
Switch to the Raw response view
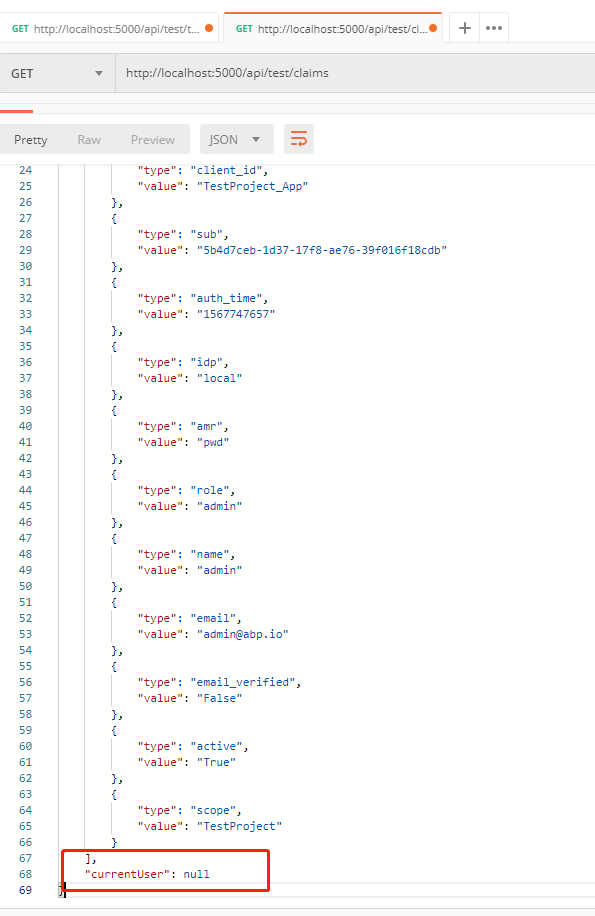89,139
